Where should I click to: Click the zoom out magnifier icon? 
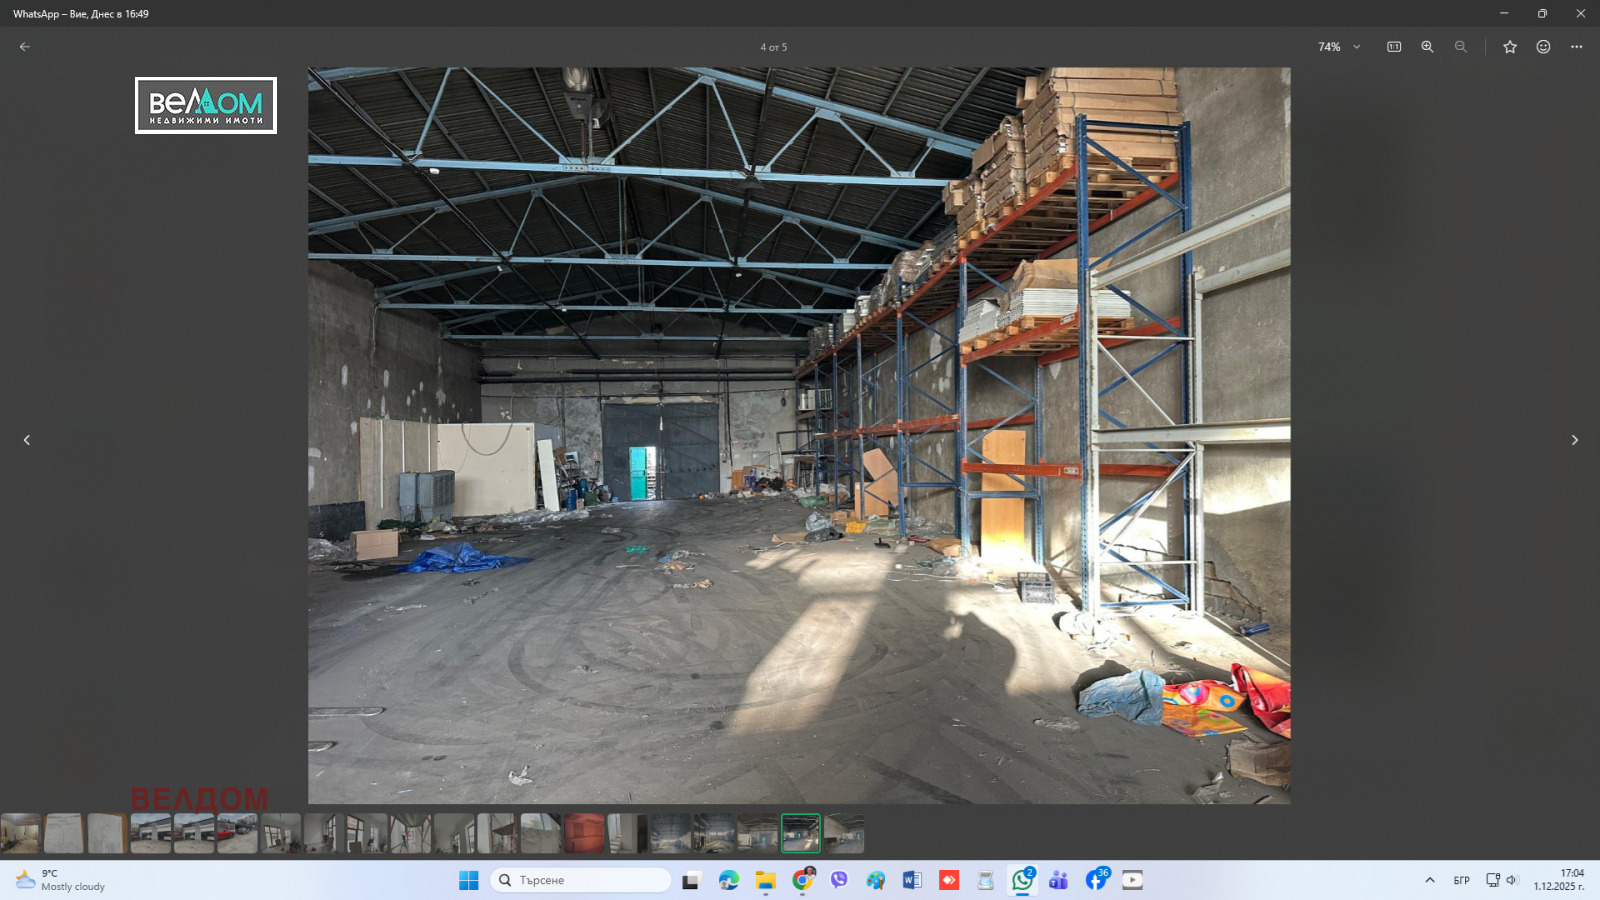click(x=1460, y=47)
